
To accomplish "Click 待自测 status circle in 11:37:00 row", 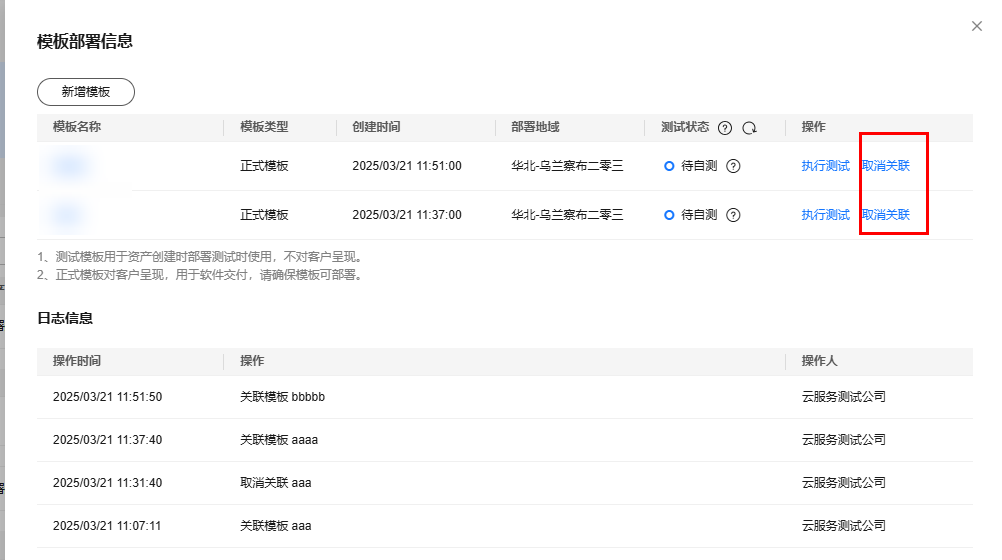I will tap(669, 215).
